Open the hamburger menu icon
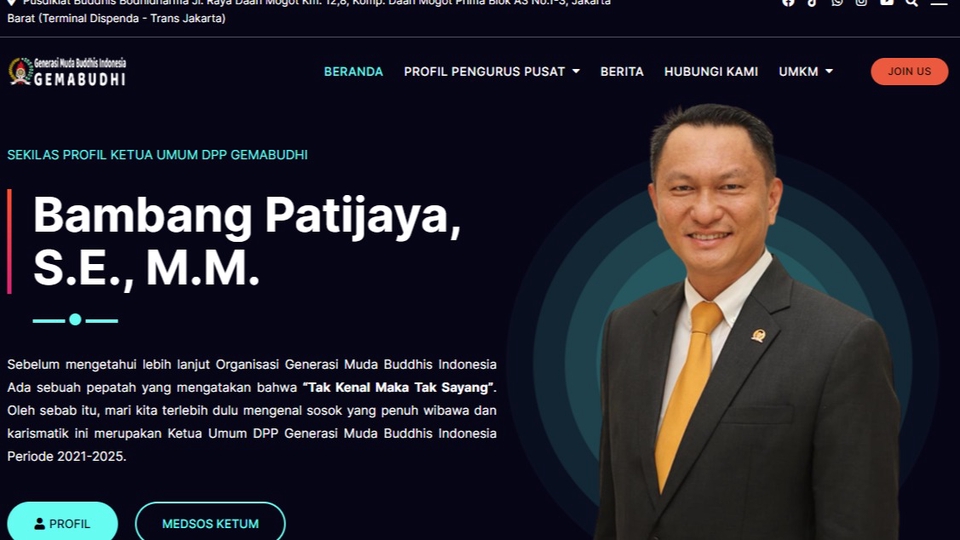The image size is (960, 540). click(x=939, y=2)
